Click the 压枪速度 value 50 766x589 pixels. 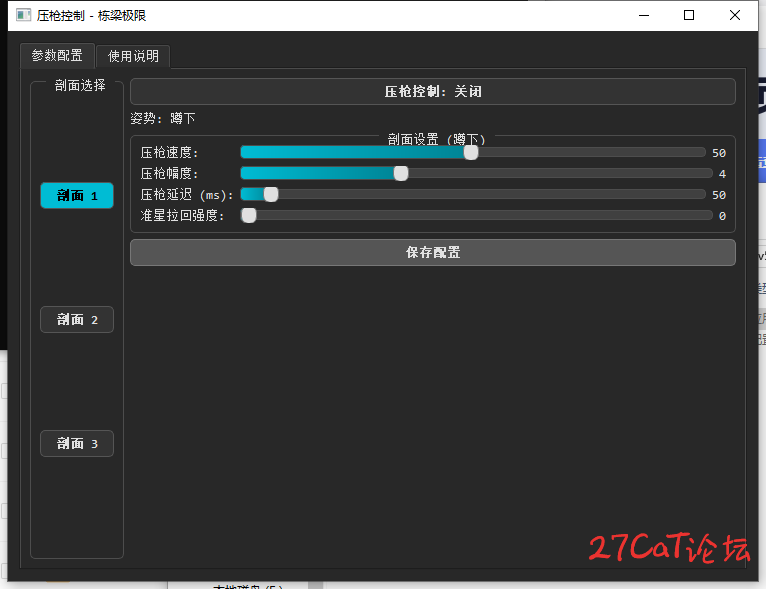pos(719,153)
